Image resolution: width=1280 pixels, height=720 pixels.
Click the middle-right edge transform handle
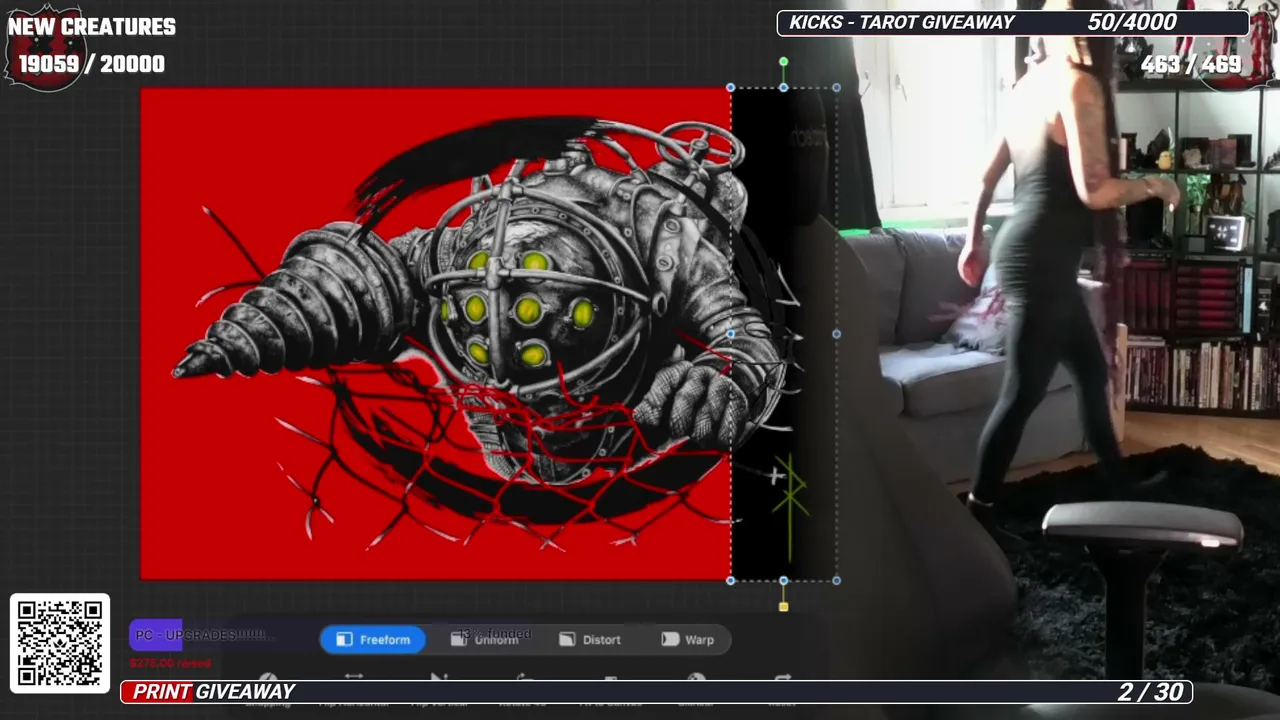click(836, 334)
